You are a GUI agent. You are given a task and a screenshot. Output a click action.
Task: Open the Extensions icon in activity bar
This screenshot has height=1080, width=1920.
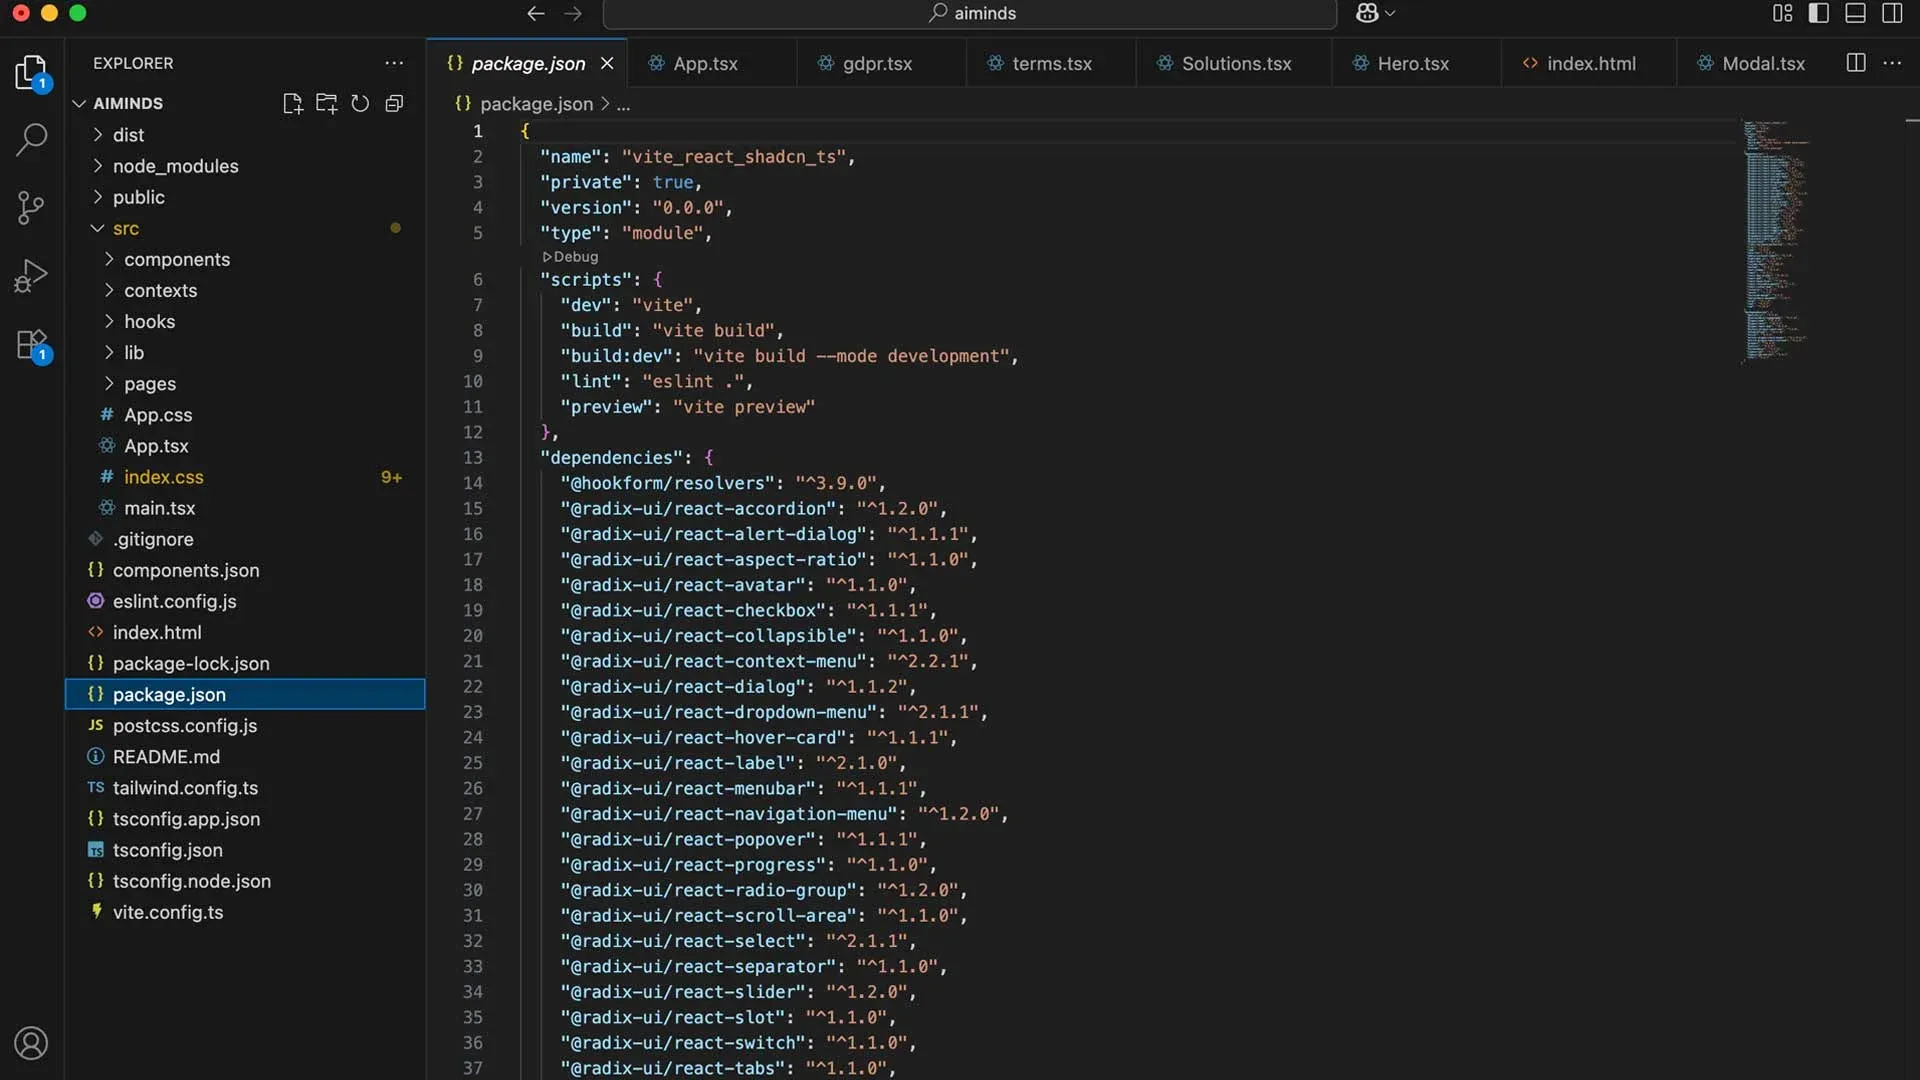click(x=31, y=343)
